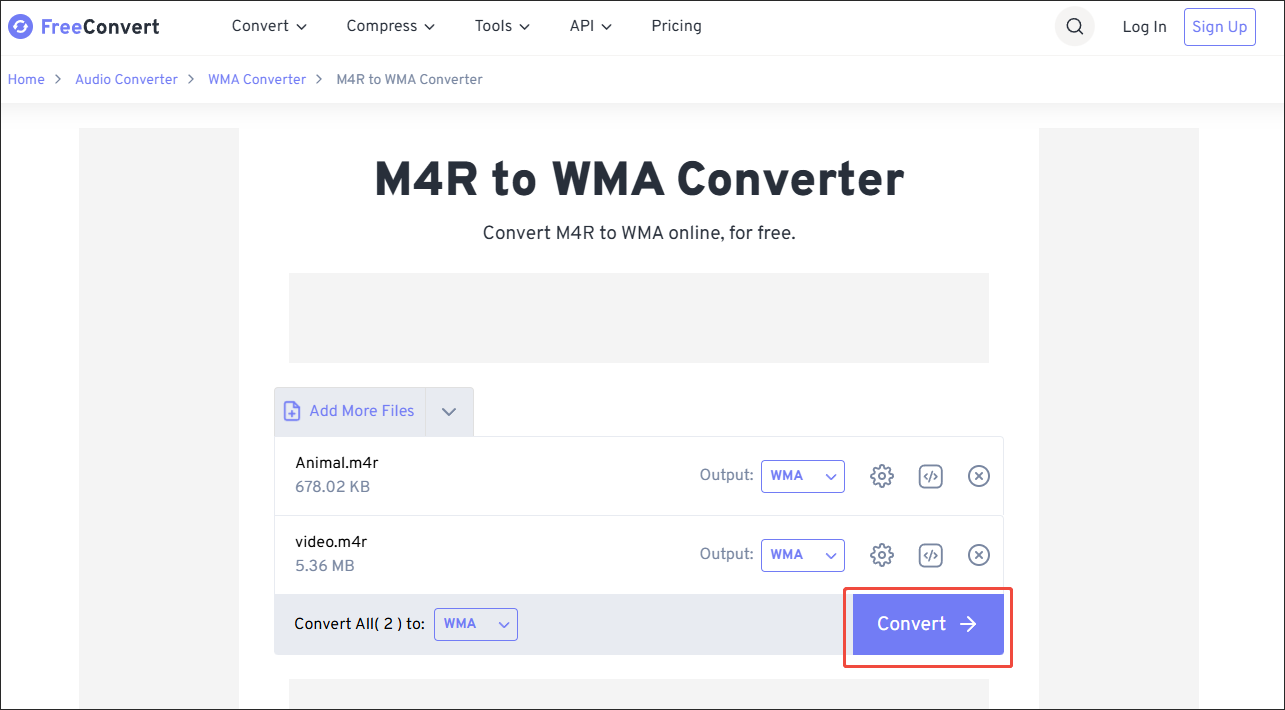Select the video.m4r file name
The height and width of the screenshot is (710, 1285).
pyautogui.click(x=331, y=542)
